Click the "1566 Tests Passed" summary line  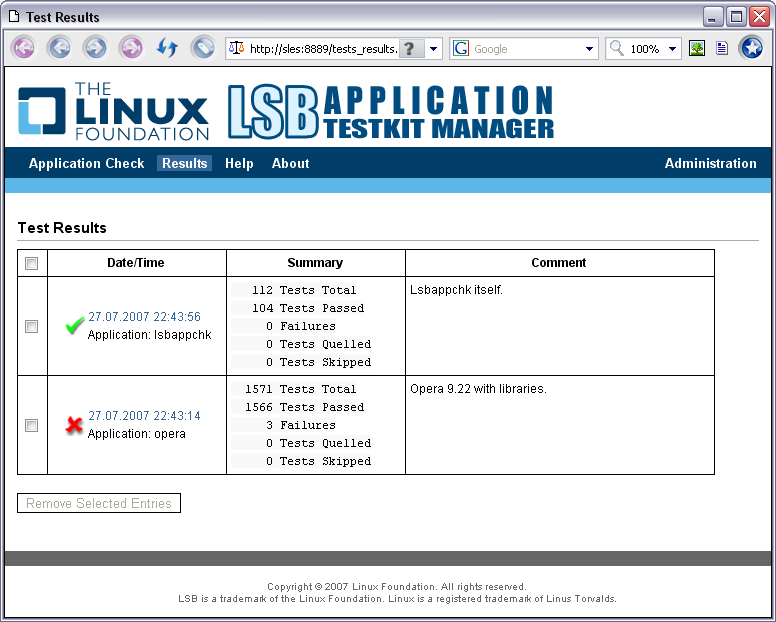point(304,407)
